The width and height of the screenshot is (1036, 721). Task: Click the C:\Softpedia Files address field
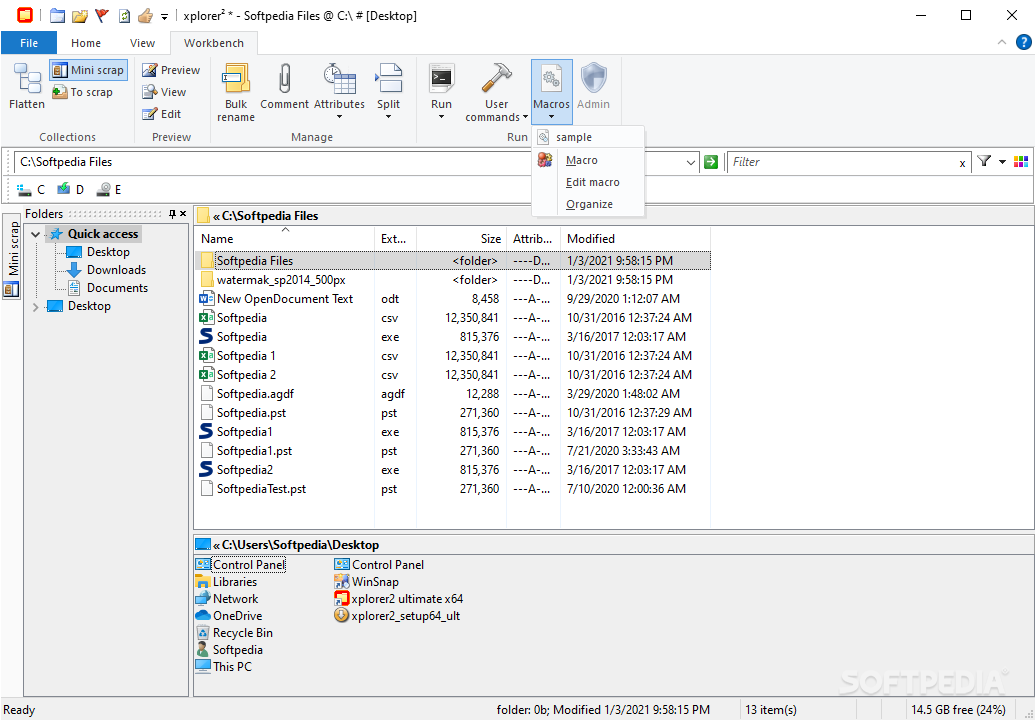point(350,162)
